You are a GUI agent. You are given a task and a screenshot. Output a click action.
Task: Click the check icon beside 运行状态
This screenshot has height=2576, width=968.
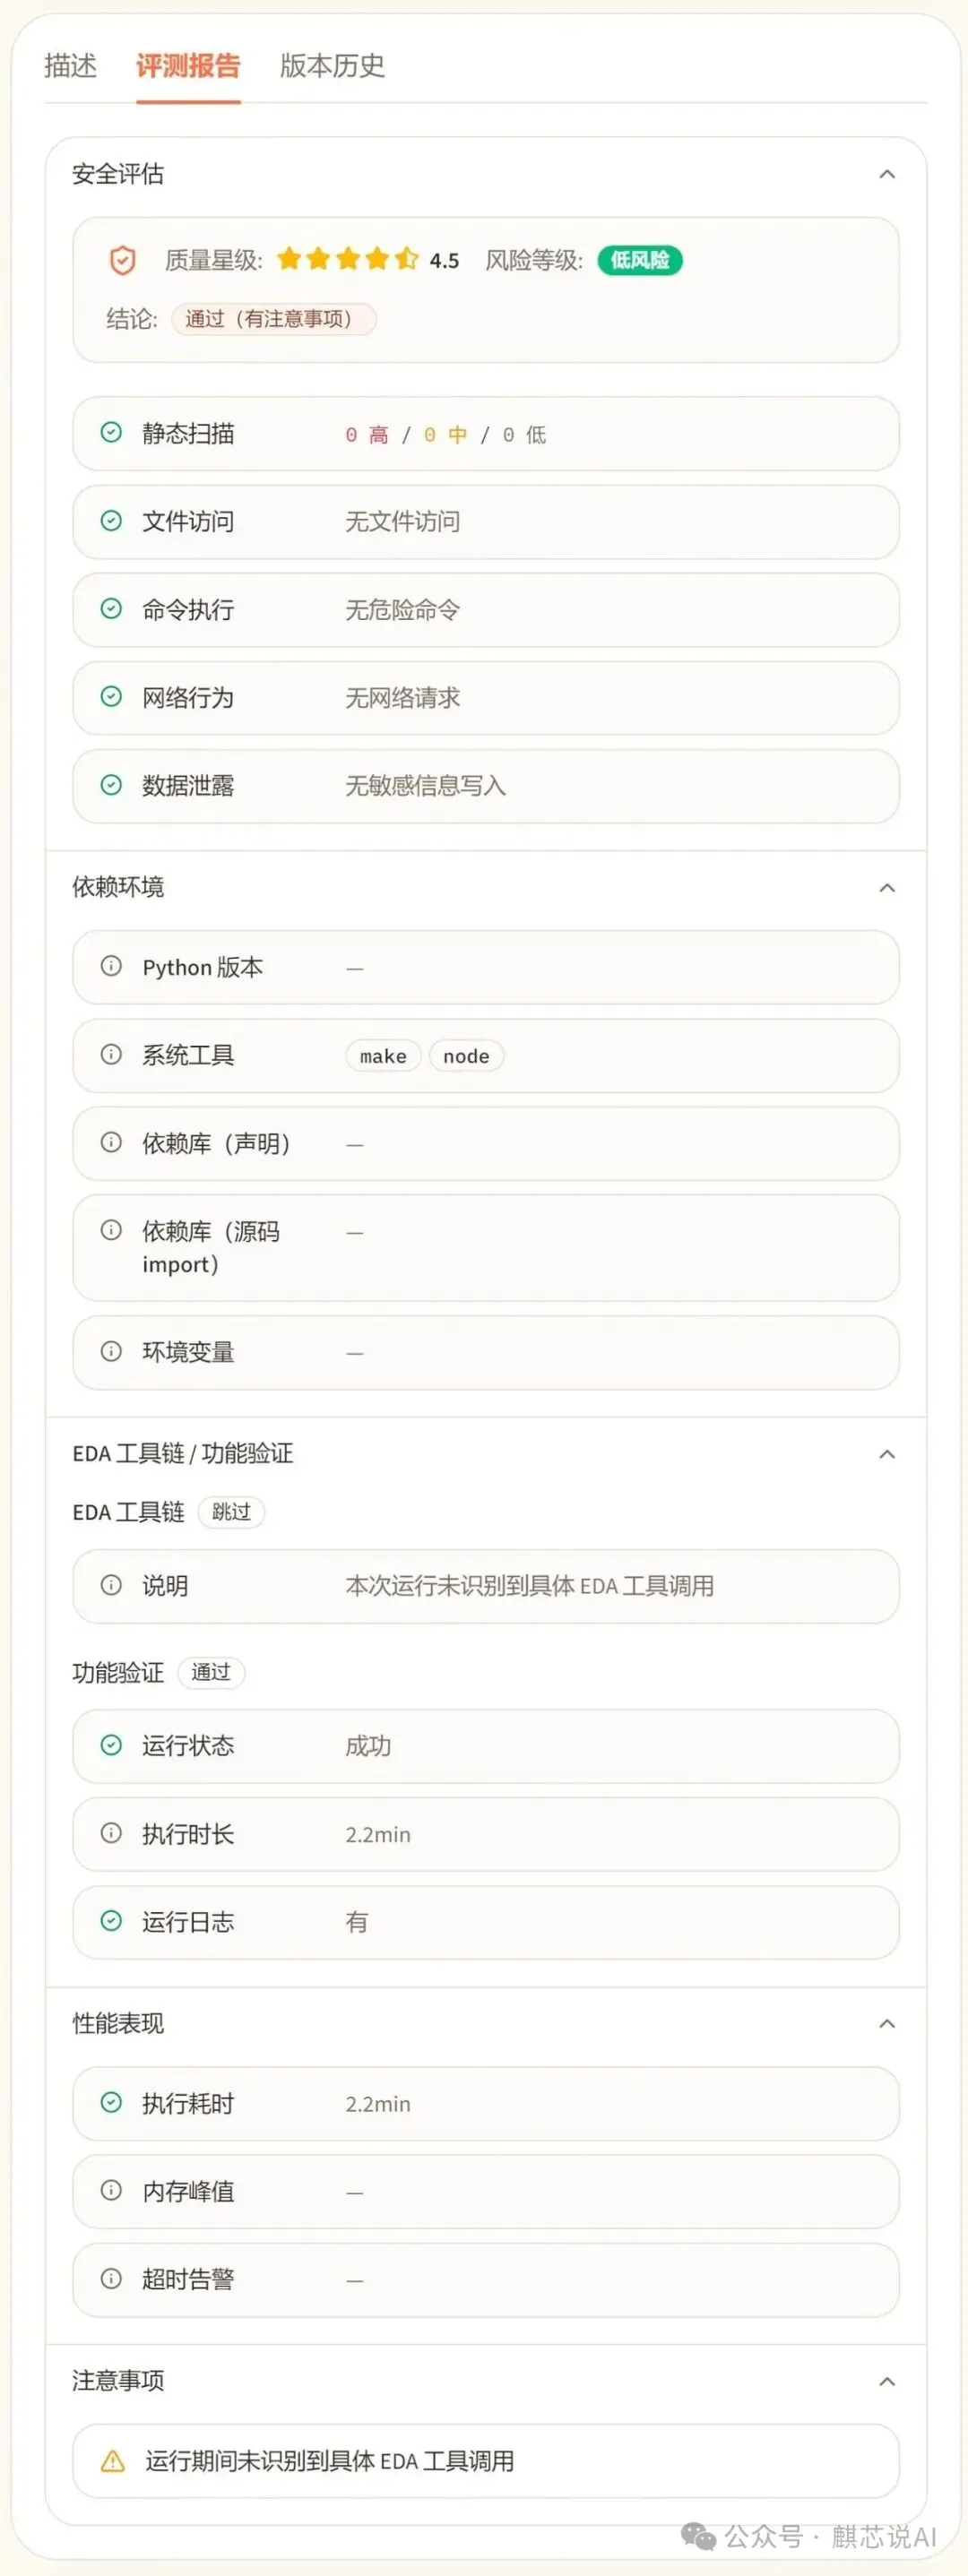[x=111, y=1745]
